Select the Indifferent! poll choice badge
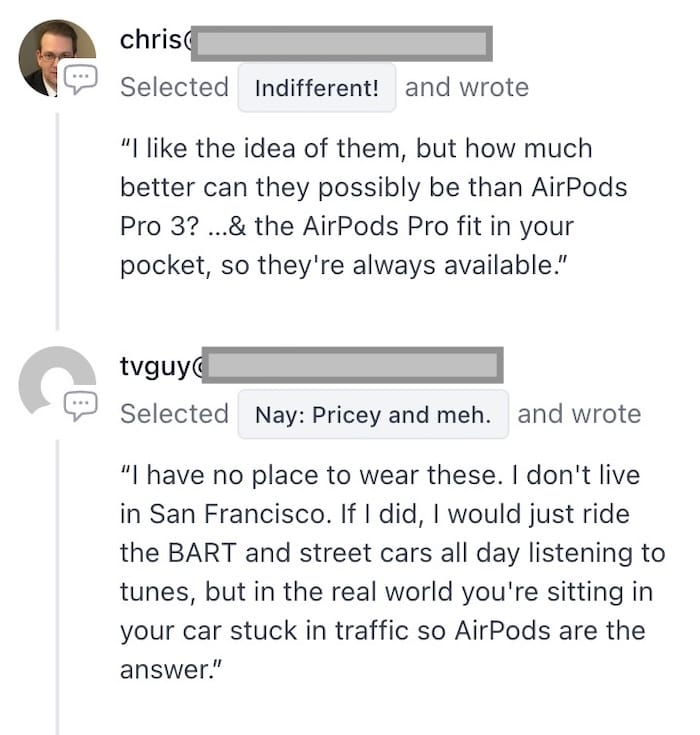The height and width of the screenshot is (735, 700). coord(317,88)
